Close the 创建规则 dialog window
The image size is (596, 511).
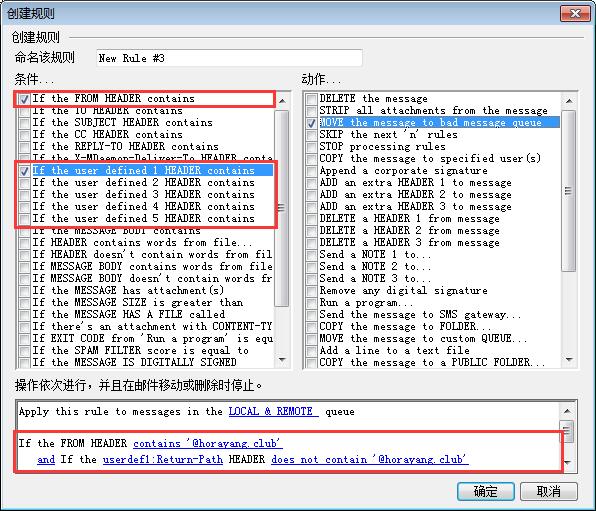(575, 14)
